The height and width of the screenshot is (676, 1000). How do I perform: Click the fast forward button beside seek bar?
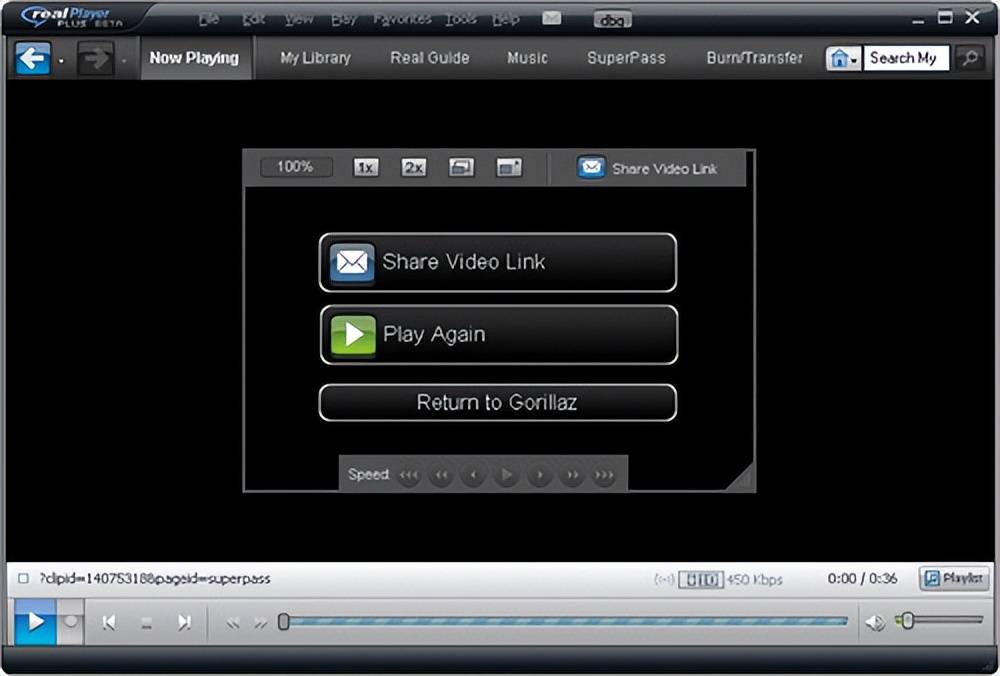point(260,623)
